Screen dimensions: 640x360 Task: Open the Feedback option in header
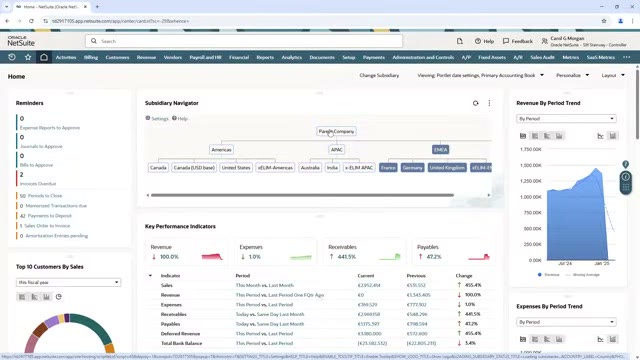coord(518,41)
